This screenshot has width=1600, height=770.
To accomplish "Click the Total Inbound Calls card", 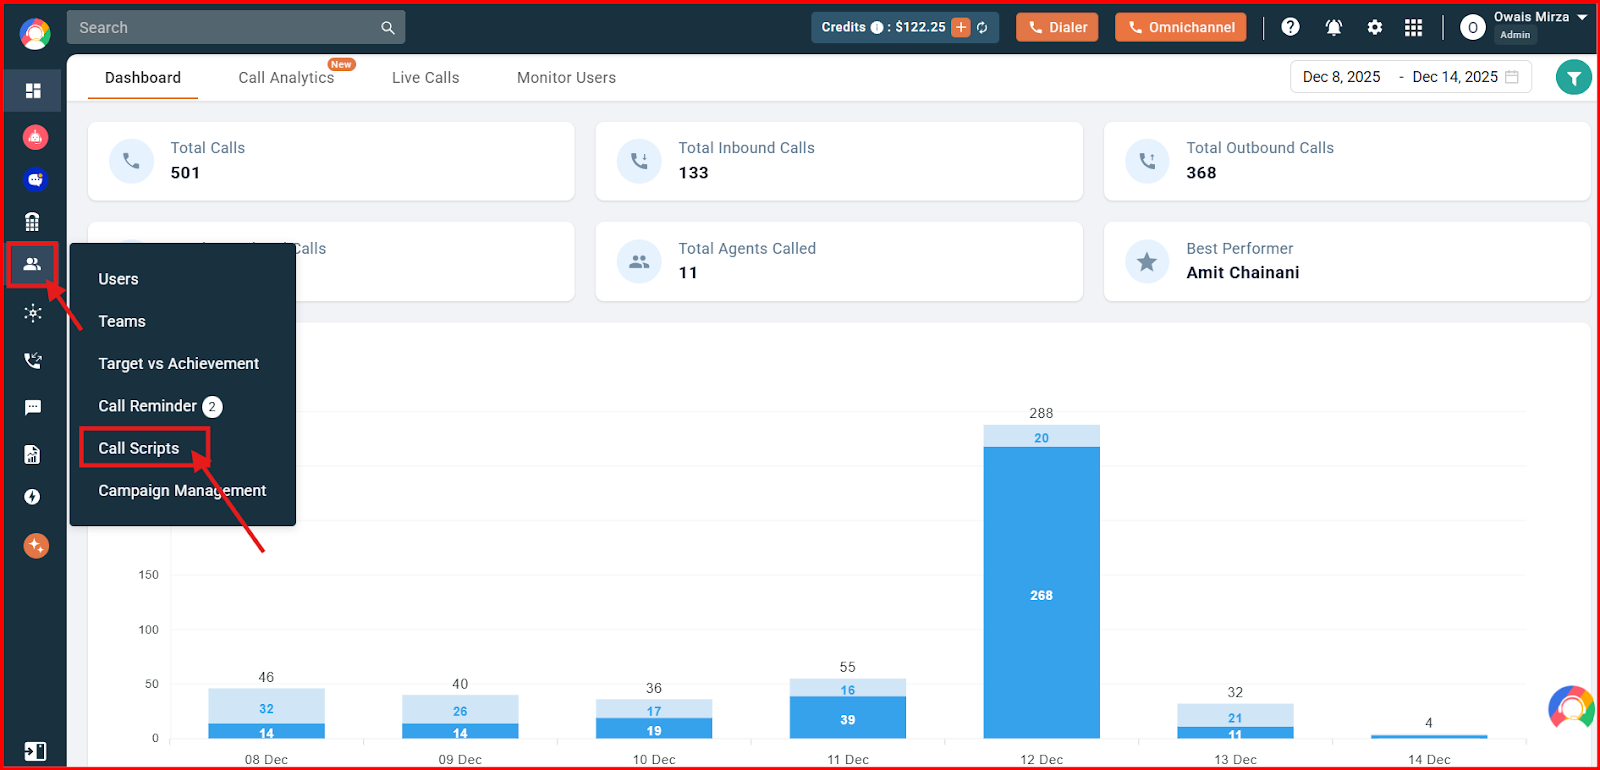I will click(839, 161).
